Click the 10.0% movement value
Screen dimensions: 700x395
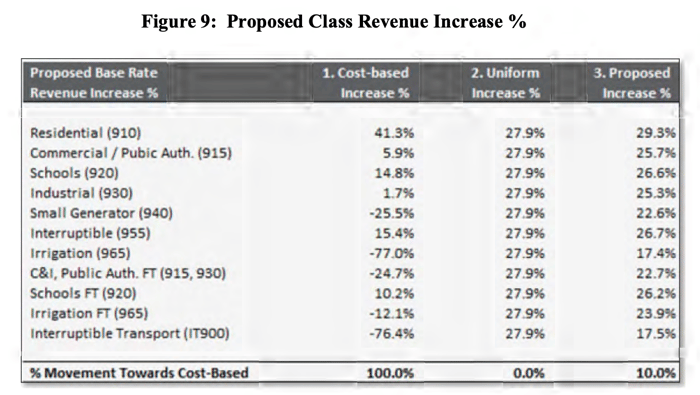pos(656,373)
